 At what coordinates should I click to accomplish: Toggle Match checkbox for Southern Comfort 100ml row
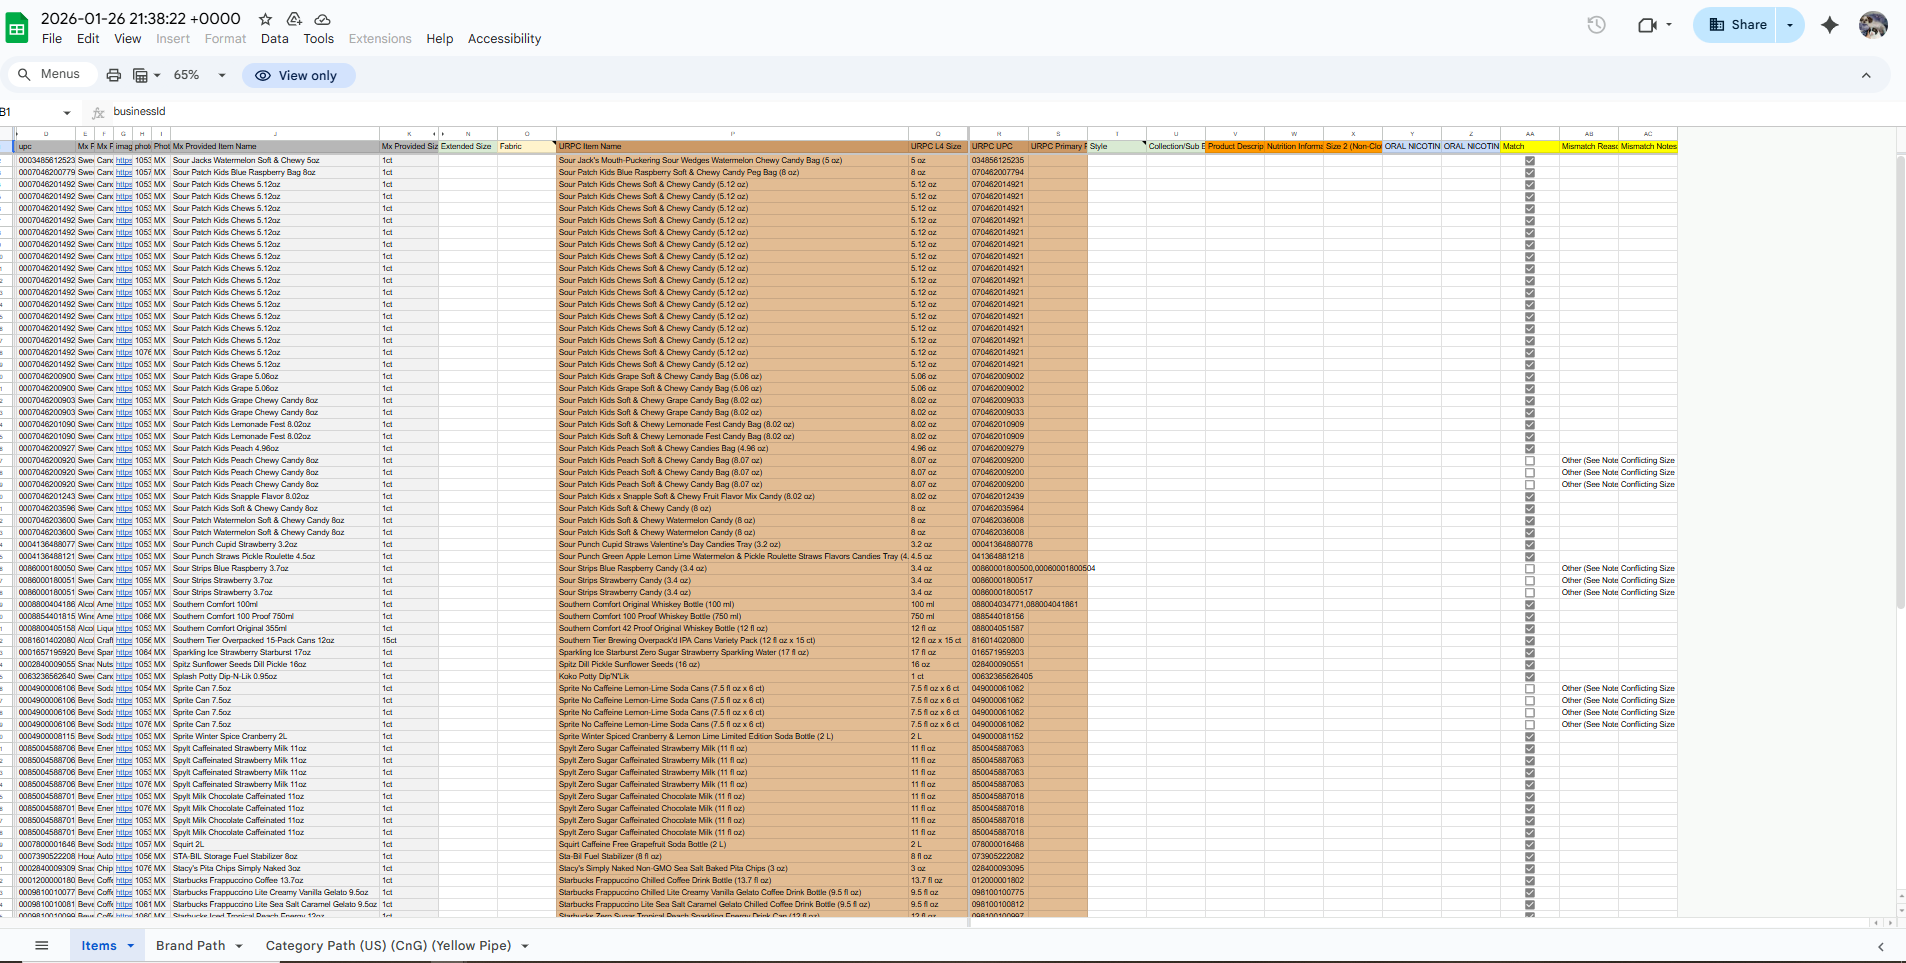[x=1530, y=604]
